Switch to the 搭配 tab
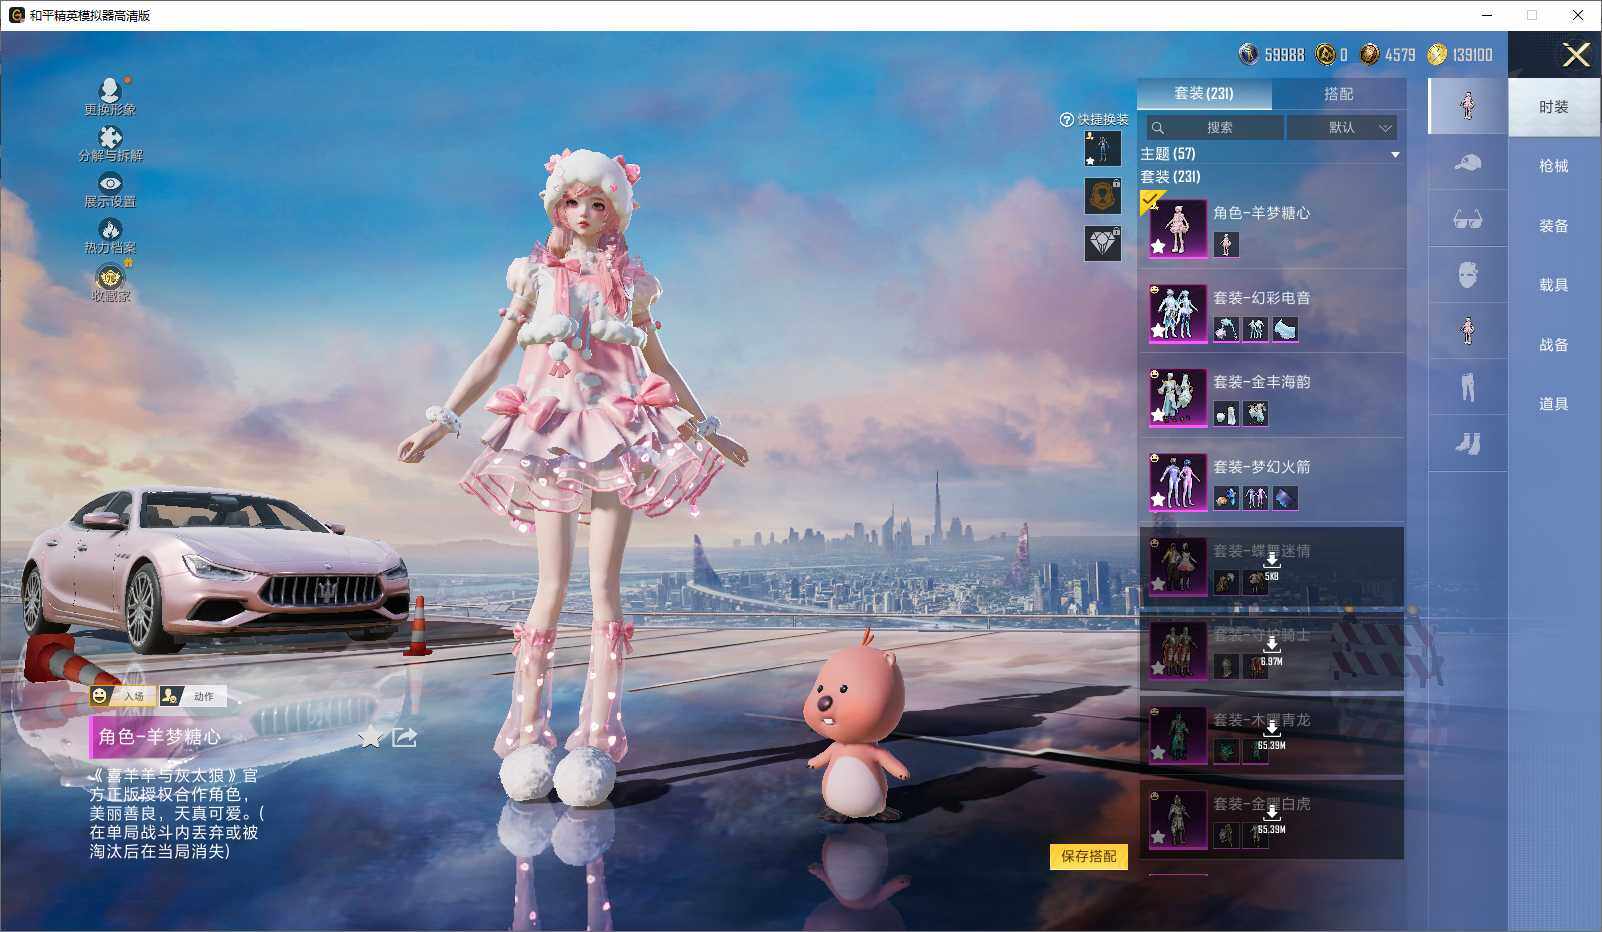 (1338, 93)
